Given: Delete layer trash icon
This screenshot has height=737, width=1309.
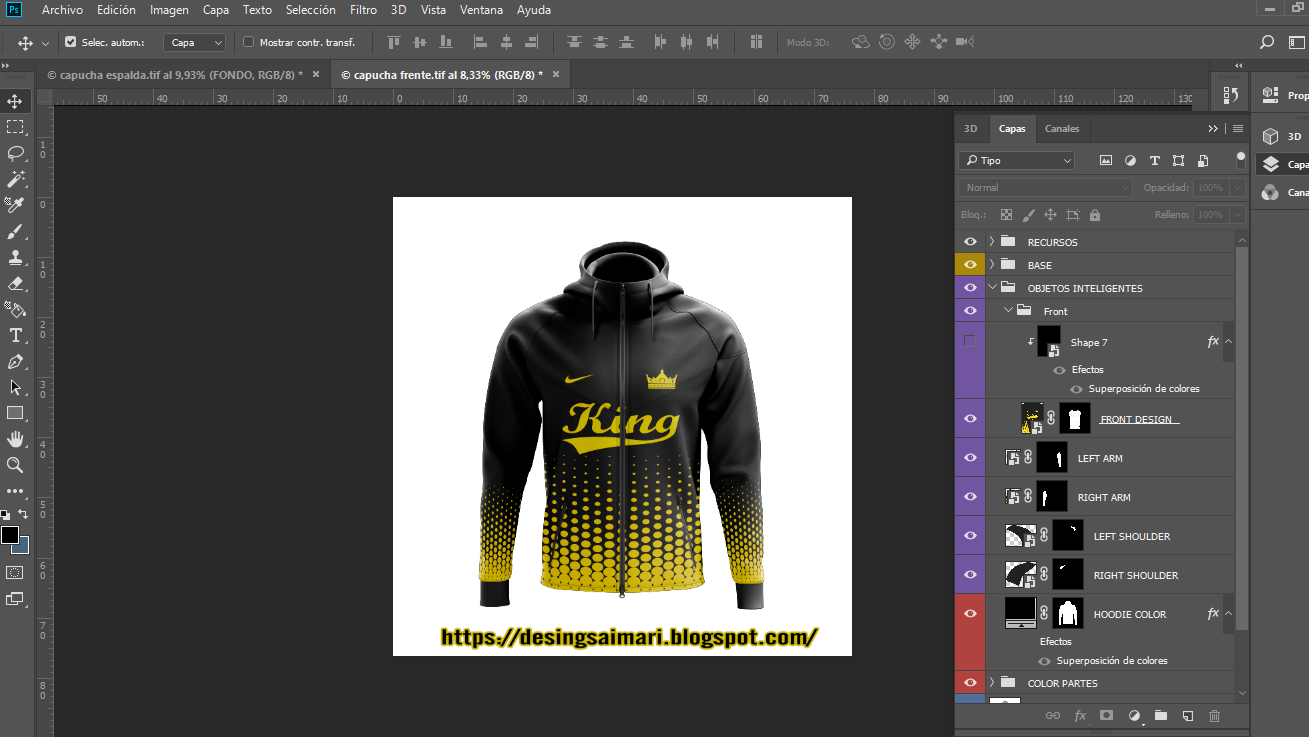Looking at the screenshot, I should tap(1215, 716).
